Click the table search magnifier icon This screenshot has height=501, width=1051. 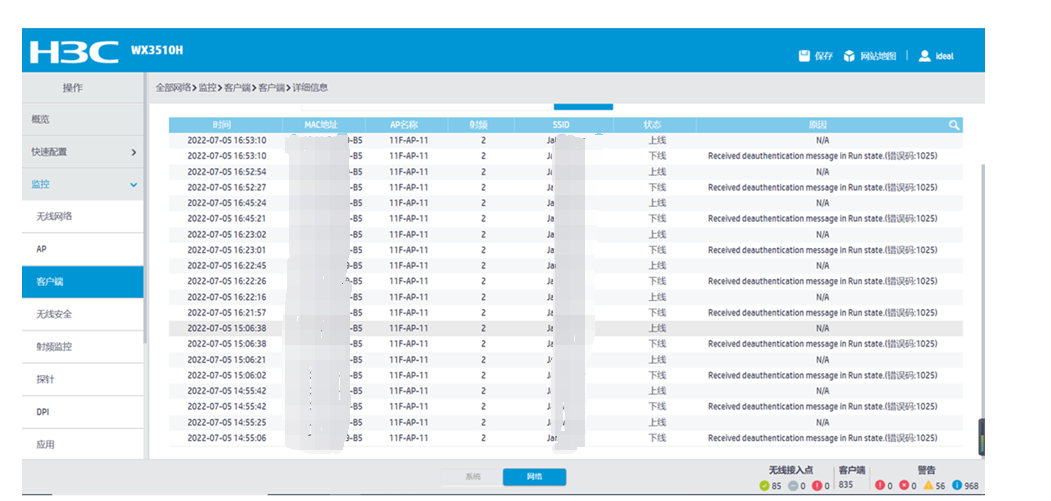pos(954,125)
